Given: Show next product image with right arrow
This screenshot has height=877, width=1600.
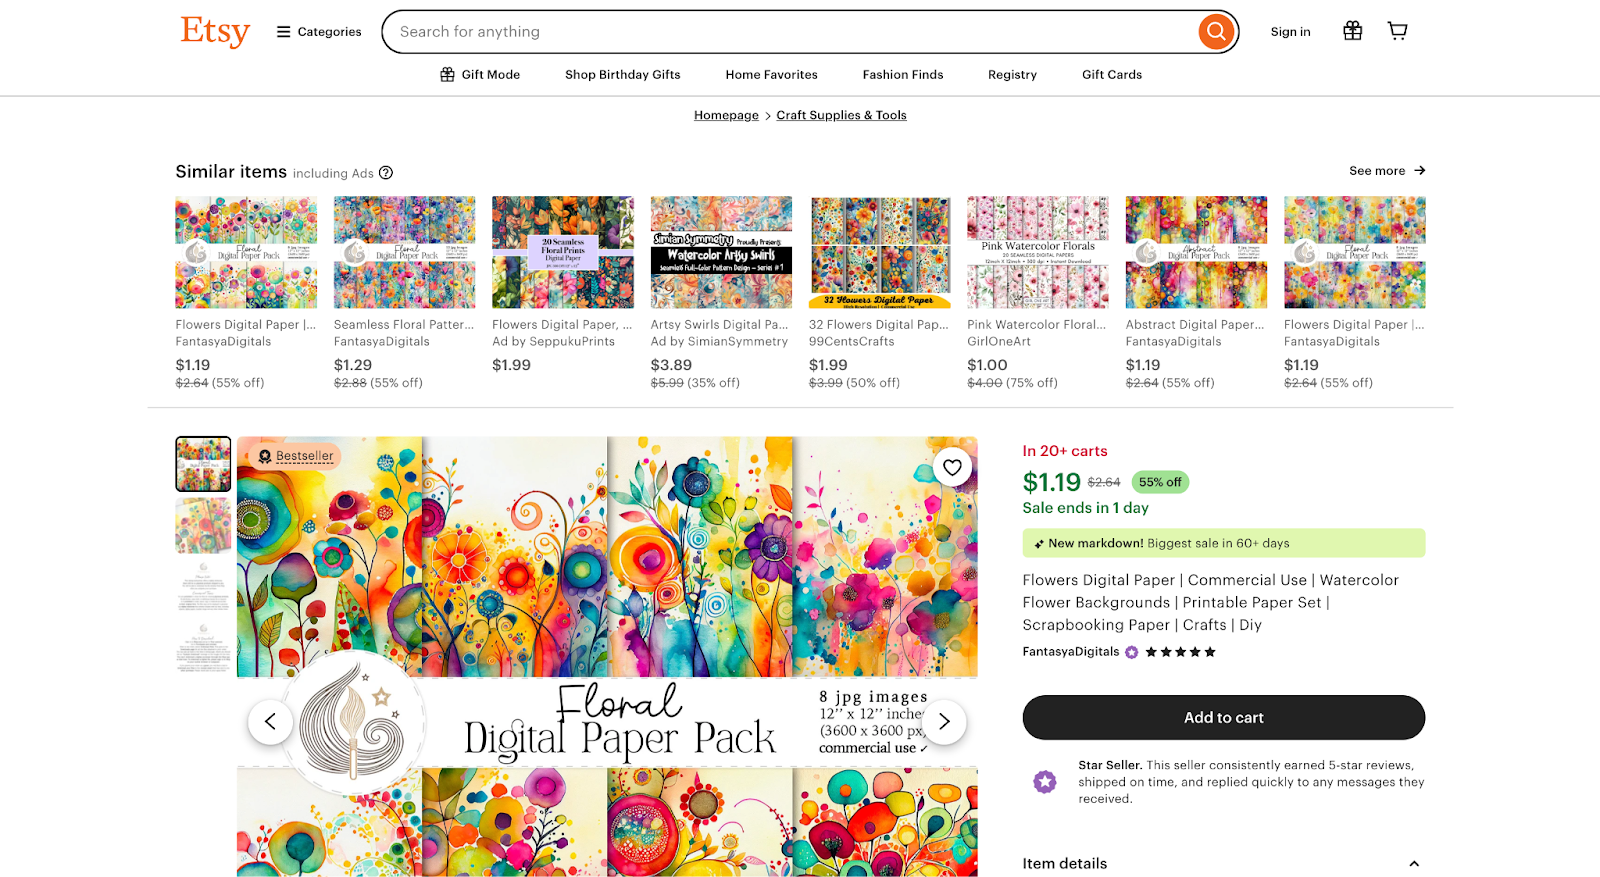Looking at the screenshot, I should (x=944, y=721).
